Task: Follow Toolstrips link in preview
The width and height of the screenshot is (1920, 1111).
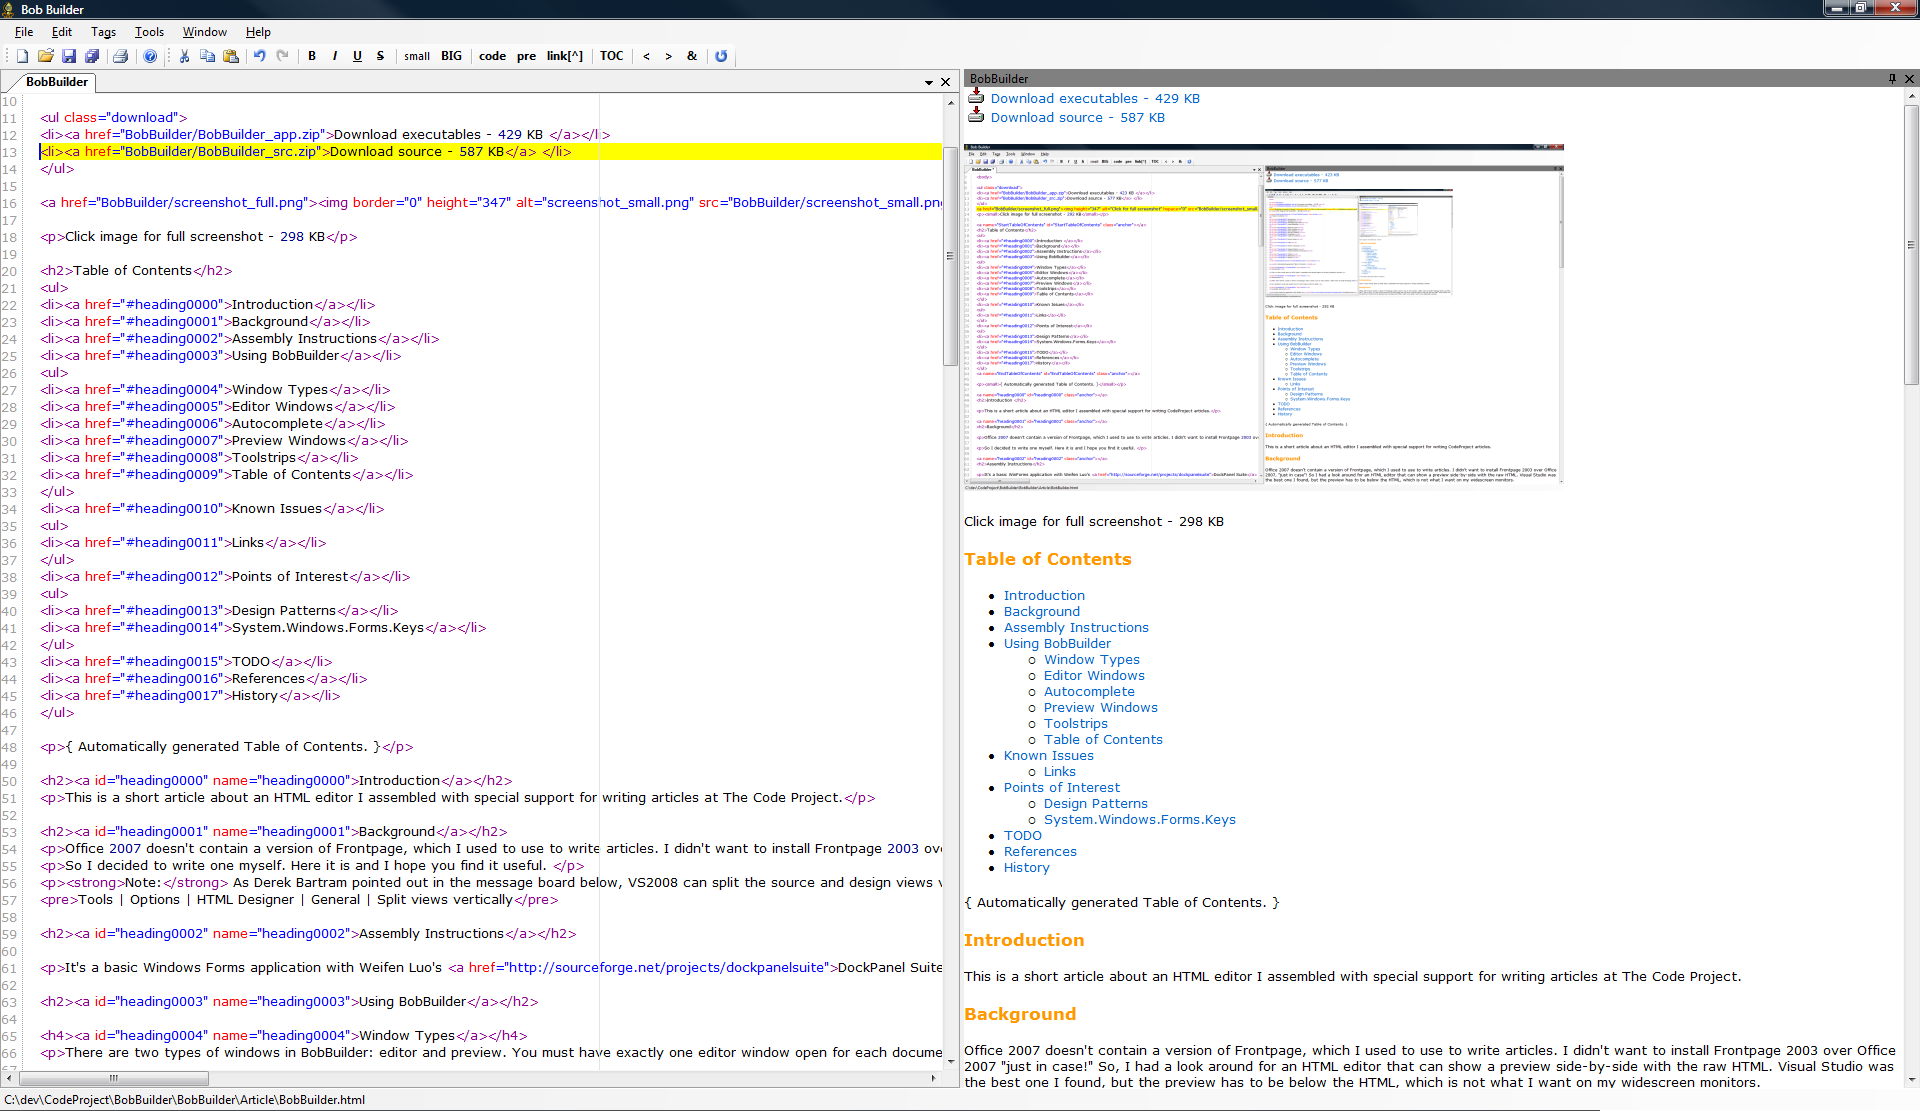Action: click(x=1076, y=723)
